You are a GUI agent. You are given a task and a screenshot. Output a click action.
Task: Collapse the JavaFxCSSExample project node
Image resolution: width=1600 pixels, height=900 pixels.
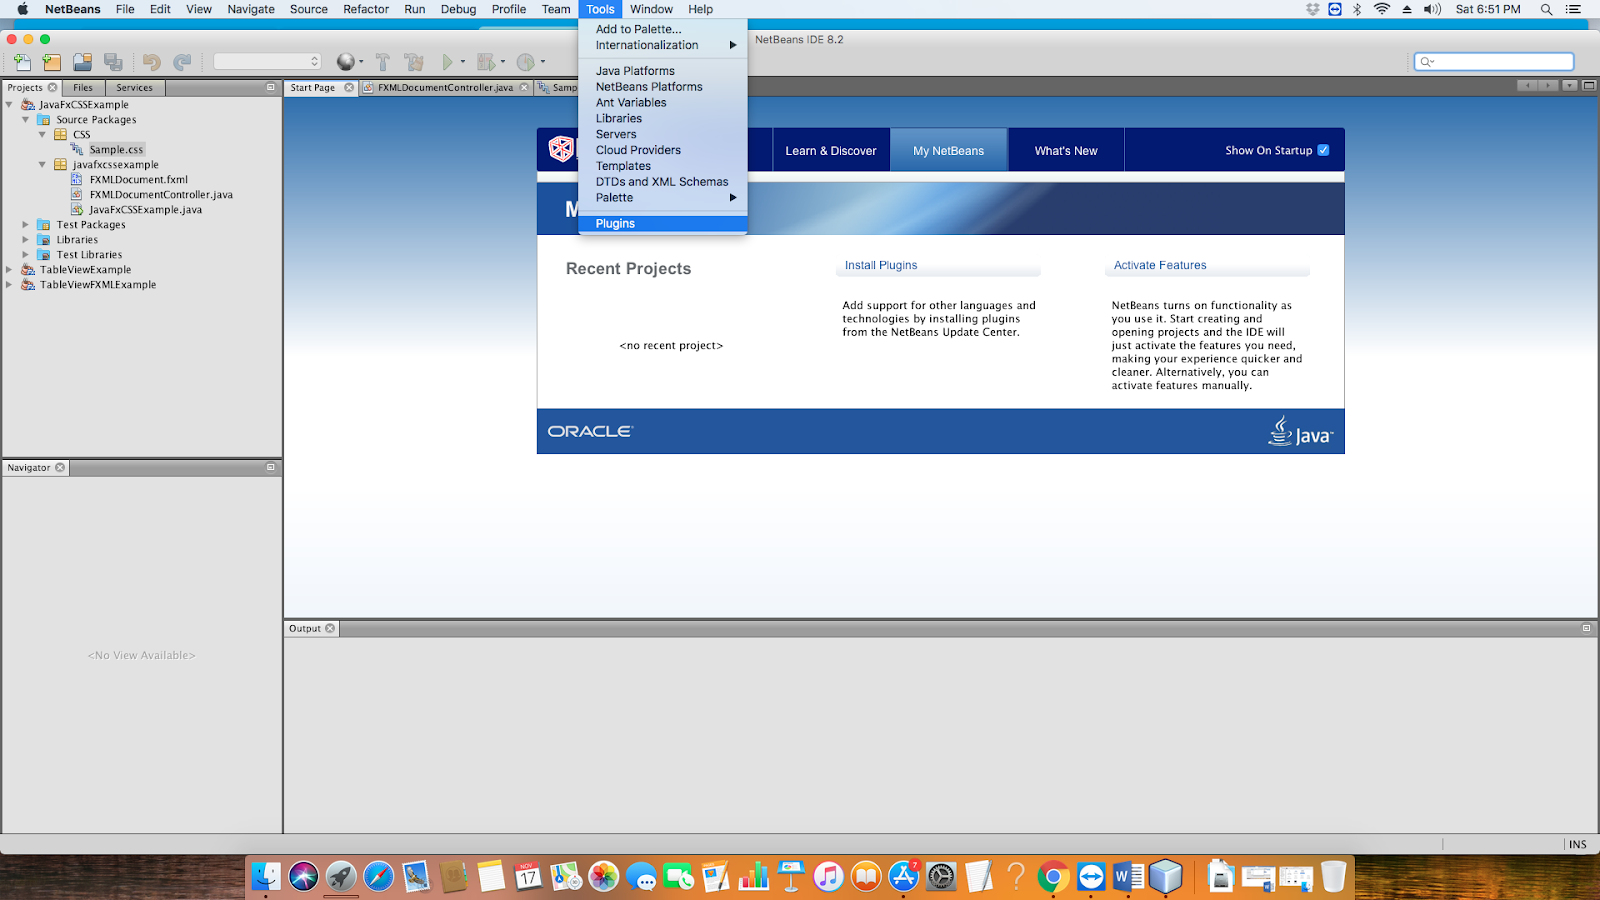click(x=9, y=104)
